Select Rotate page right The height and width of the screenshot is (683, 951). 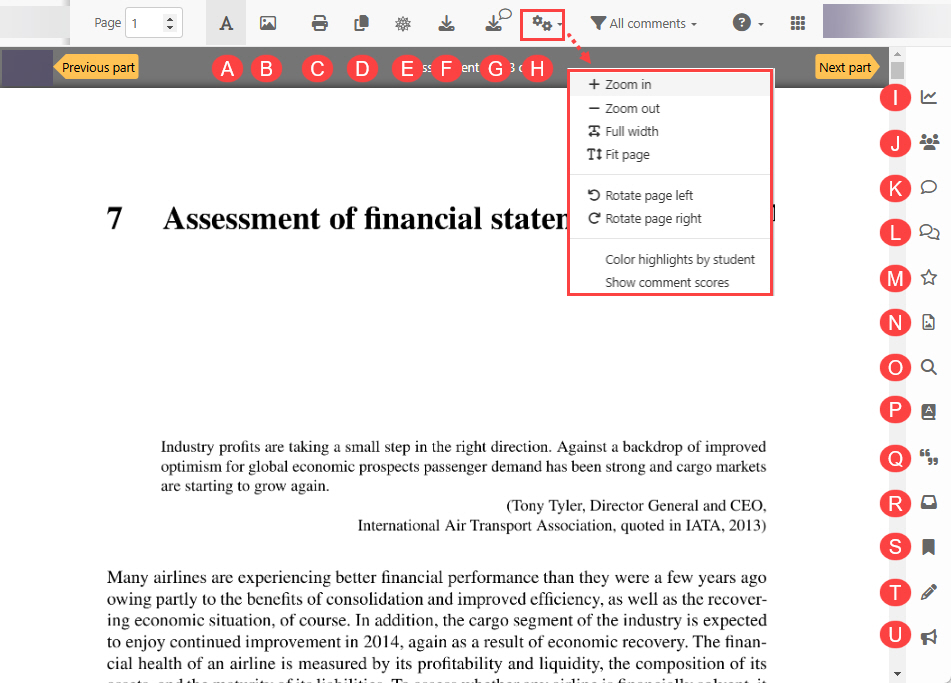click(x=670, y=218)
